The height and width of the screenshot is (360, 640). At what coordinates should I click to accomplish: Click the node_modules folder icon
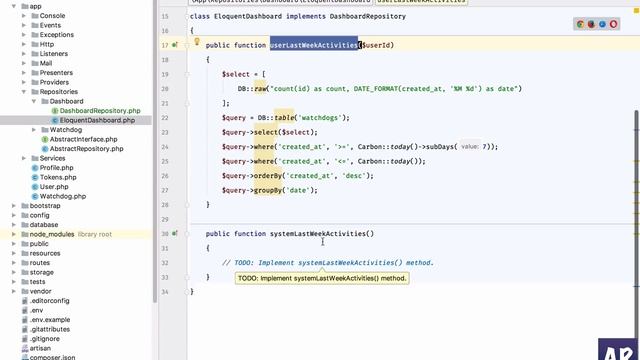tap(25, 234)
